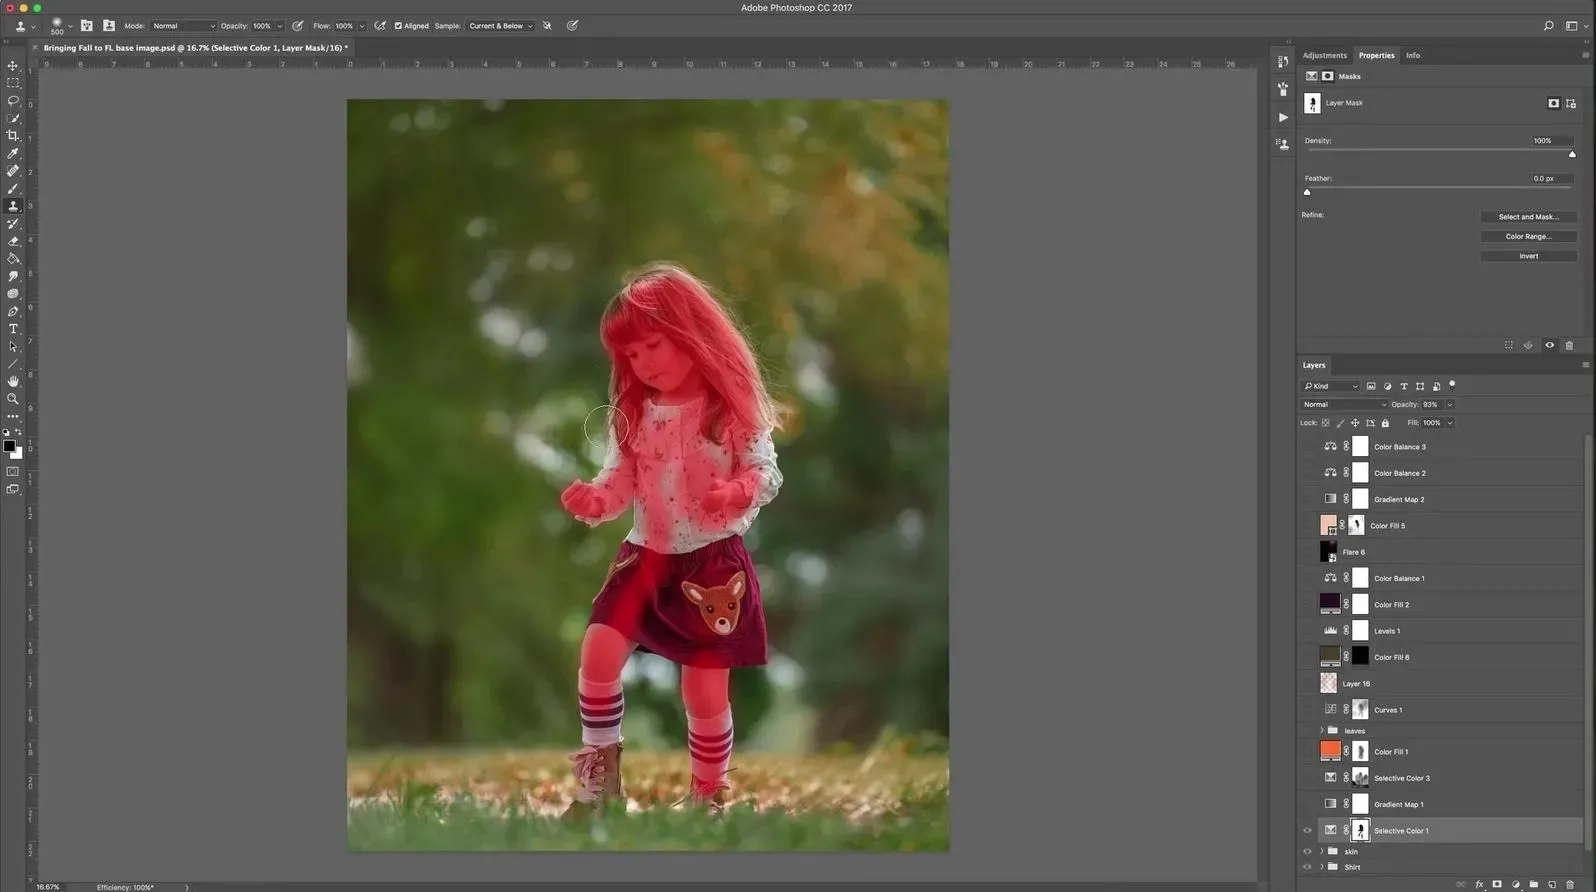Select the Brush tool

13,189
